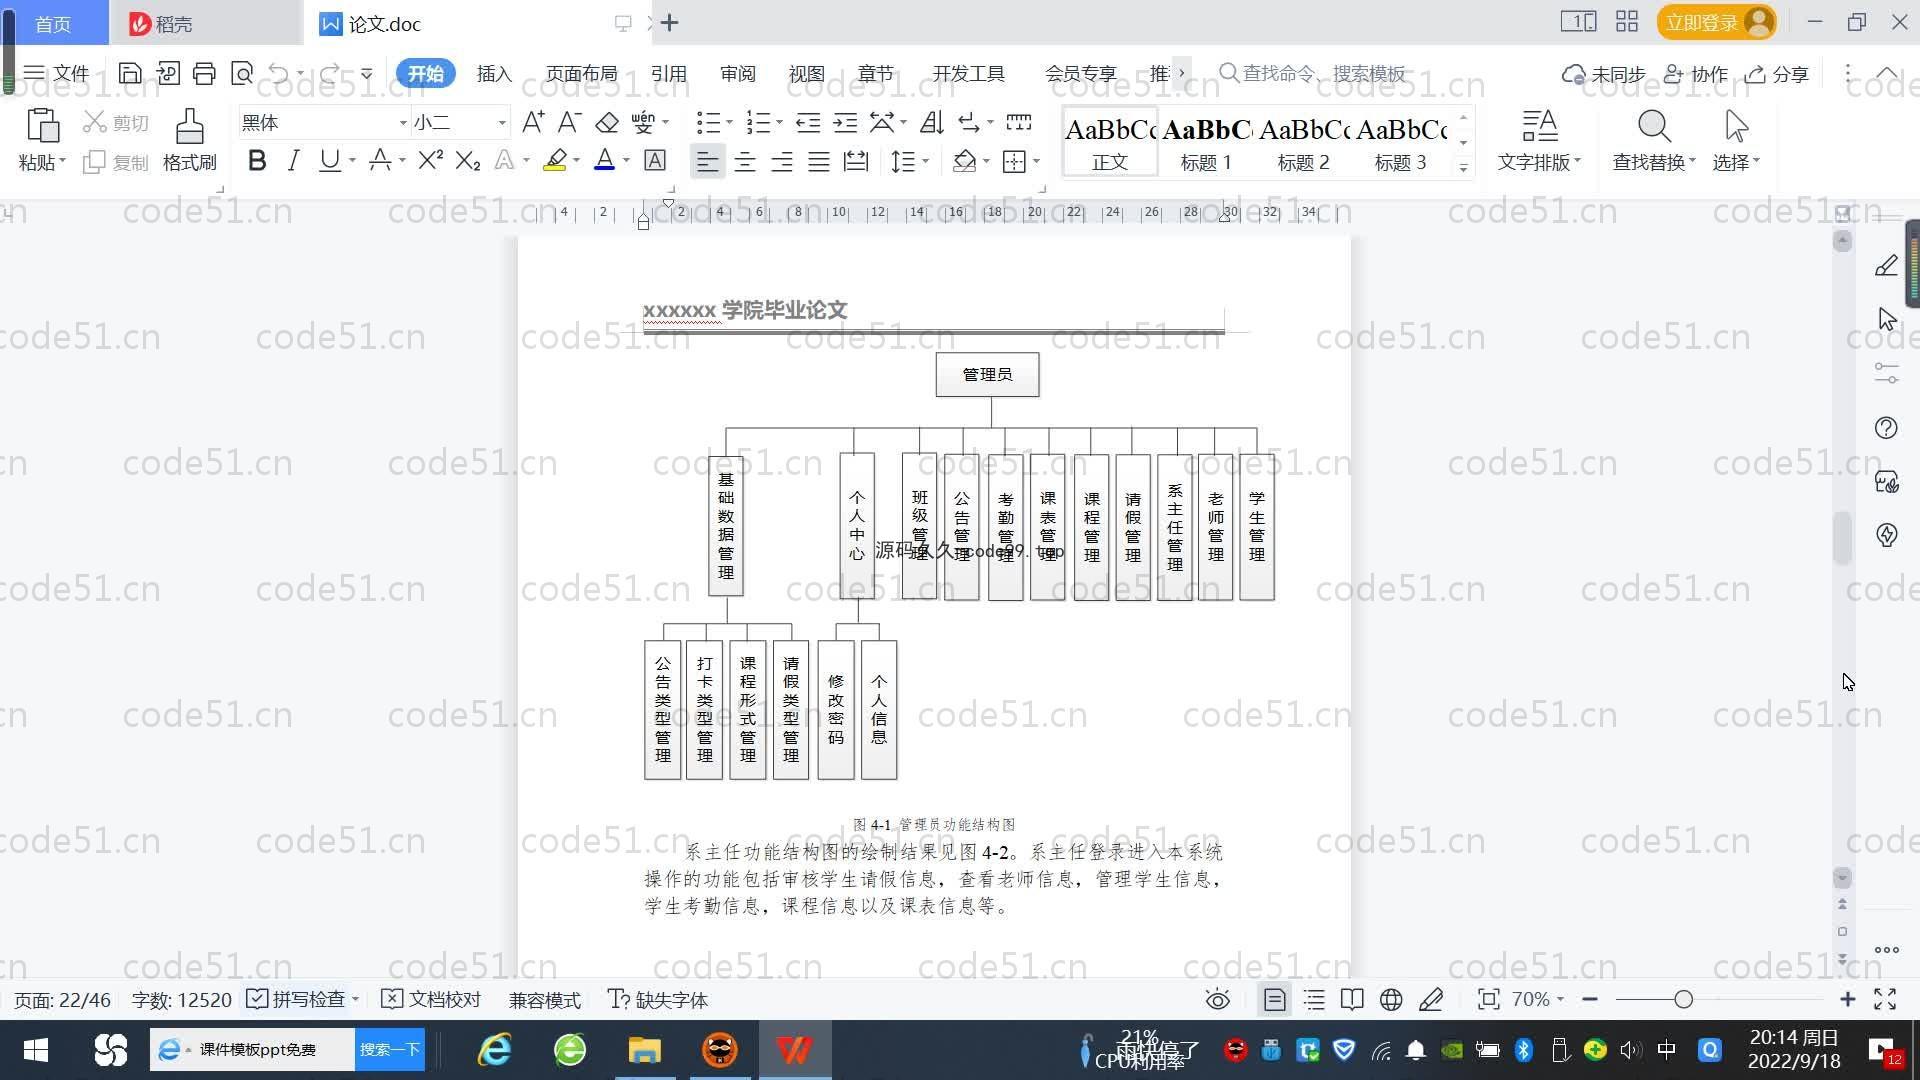Expand the font name dropdown
The height and width of the screenshot is (1080, 1920).
click(x=403, y=123)
